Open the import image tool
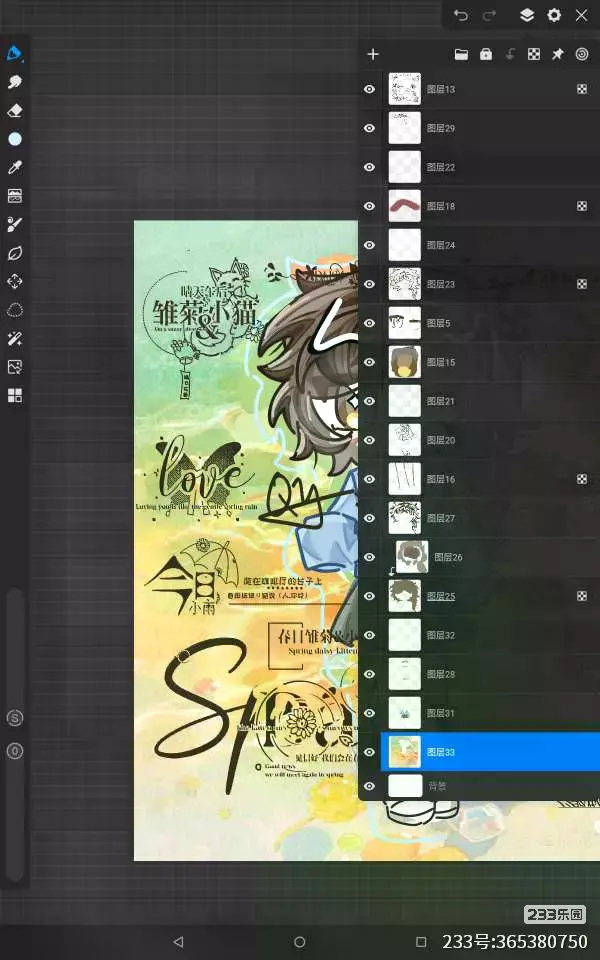 point(15,367)
